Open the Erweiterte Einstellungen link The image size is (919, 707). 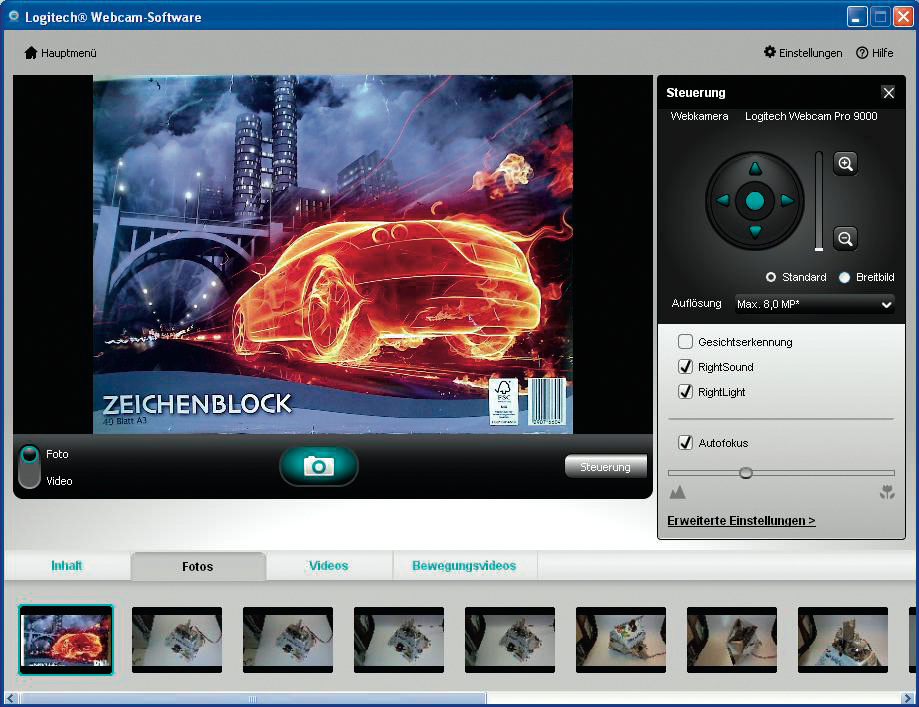(741, 521)
